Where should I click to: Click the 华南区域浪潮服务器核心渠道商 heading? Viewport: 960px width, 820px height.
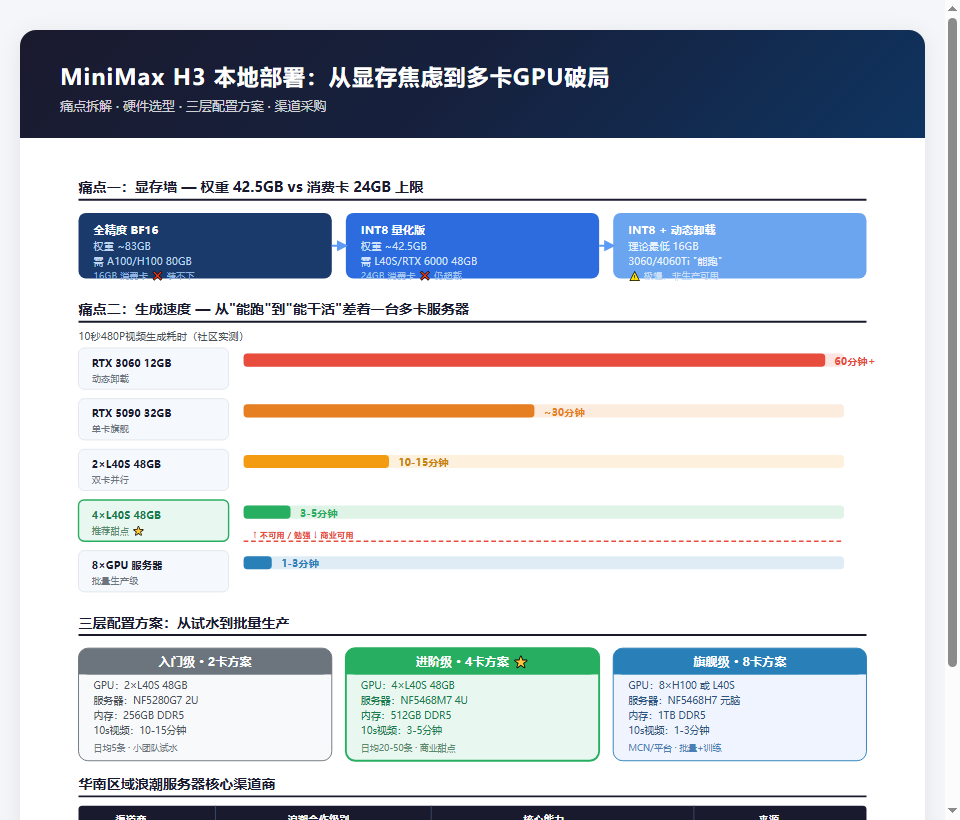(x=177, y=784)
